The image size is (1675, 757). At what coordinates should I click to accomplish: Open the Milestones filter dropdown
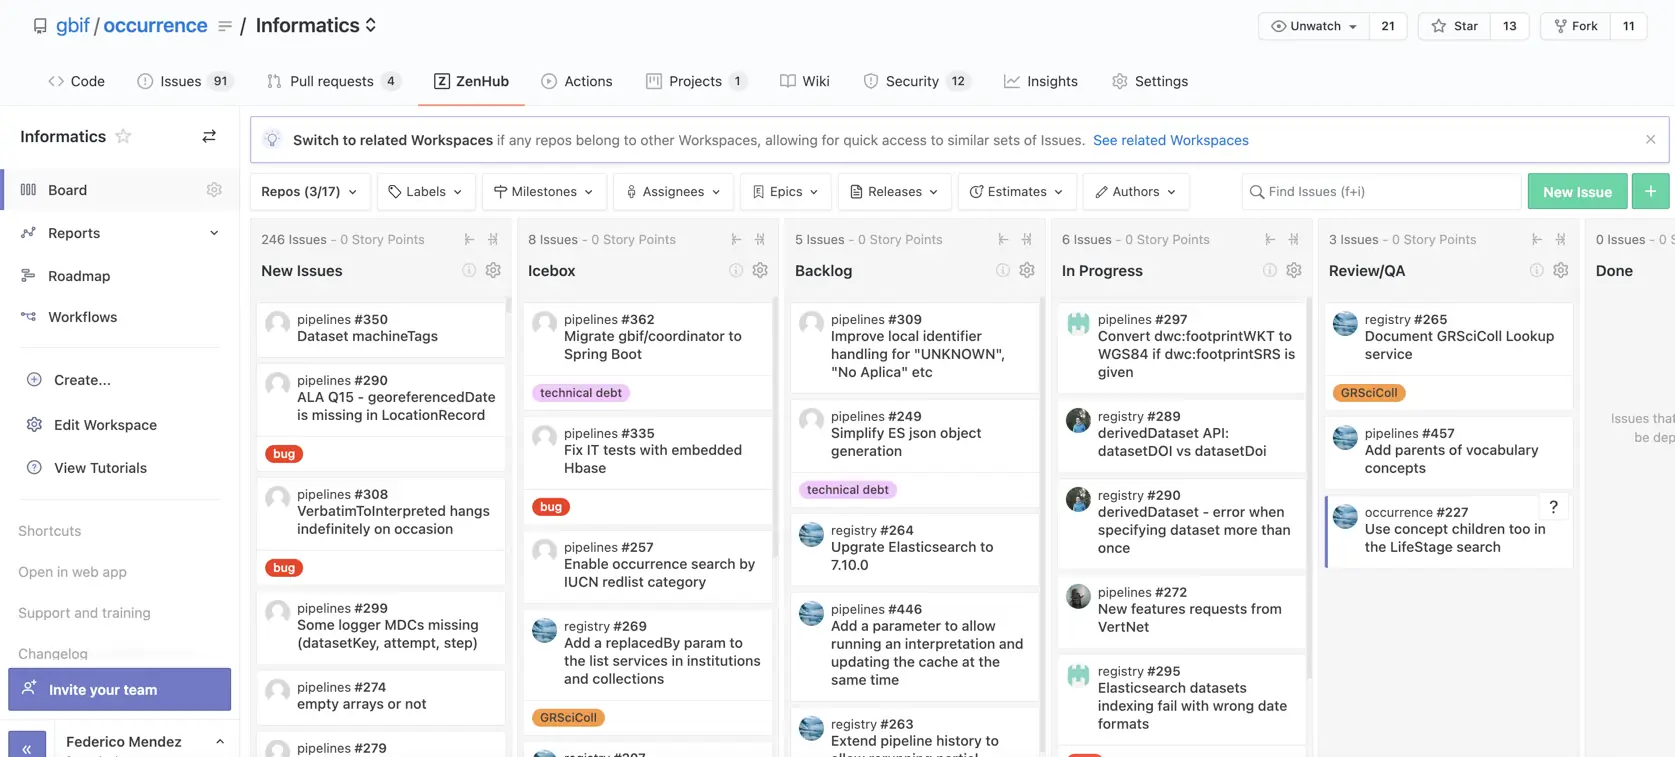pyautogui.click(x=544, y=191)
